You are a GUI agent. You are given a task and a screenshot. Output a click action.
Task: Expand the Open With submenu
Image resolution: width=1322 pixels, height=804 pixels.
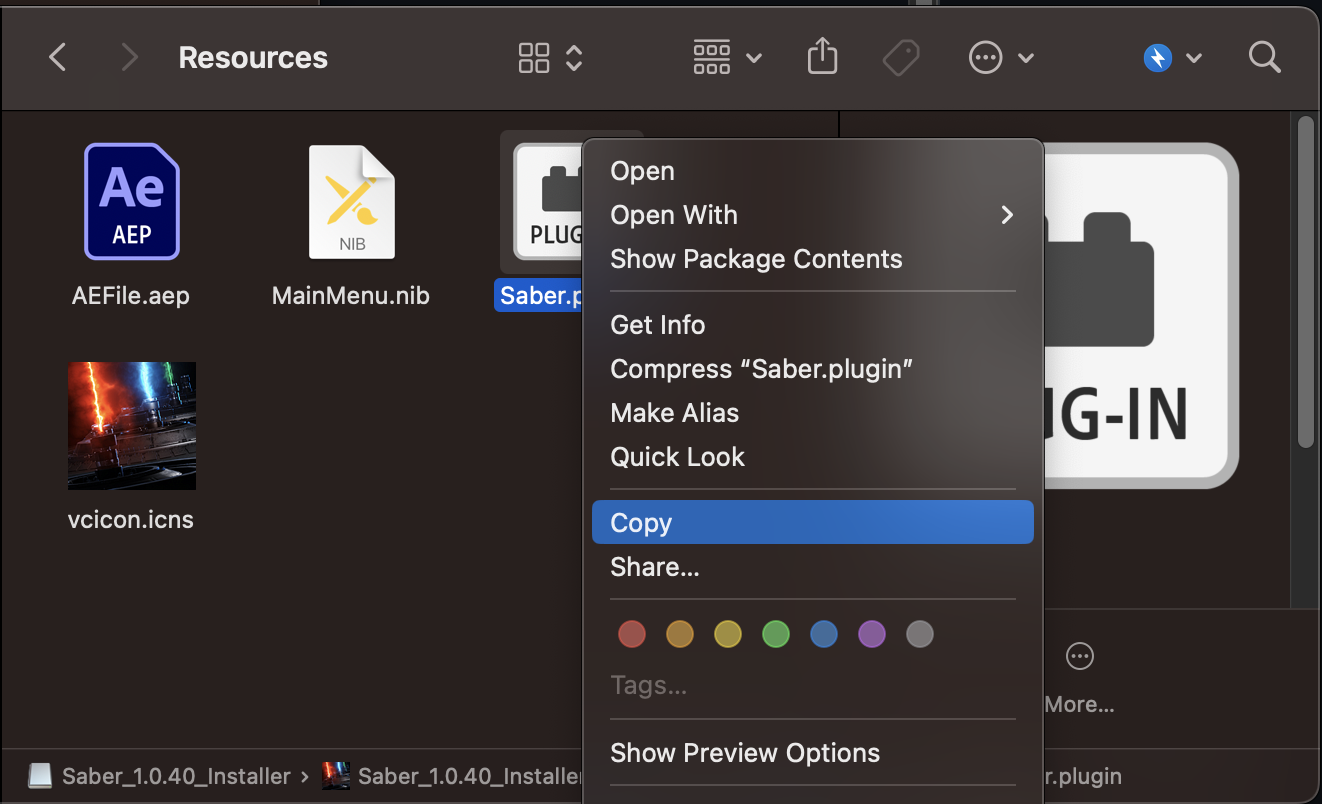813,215
